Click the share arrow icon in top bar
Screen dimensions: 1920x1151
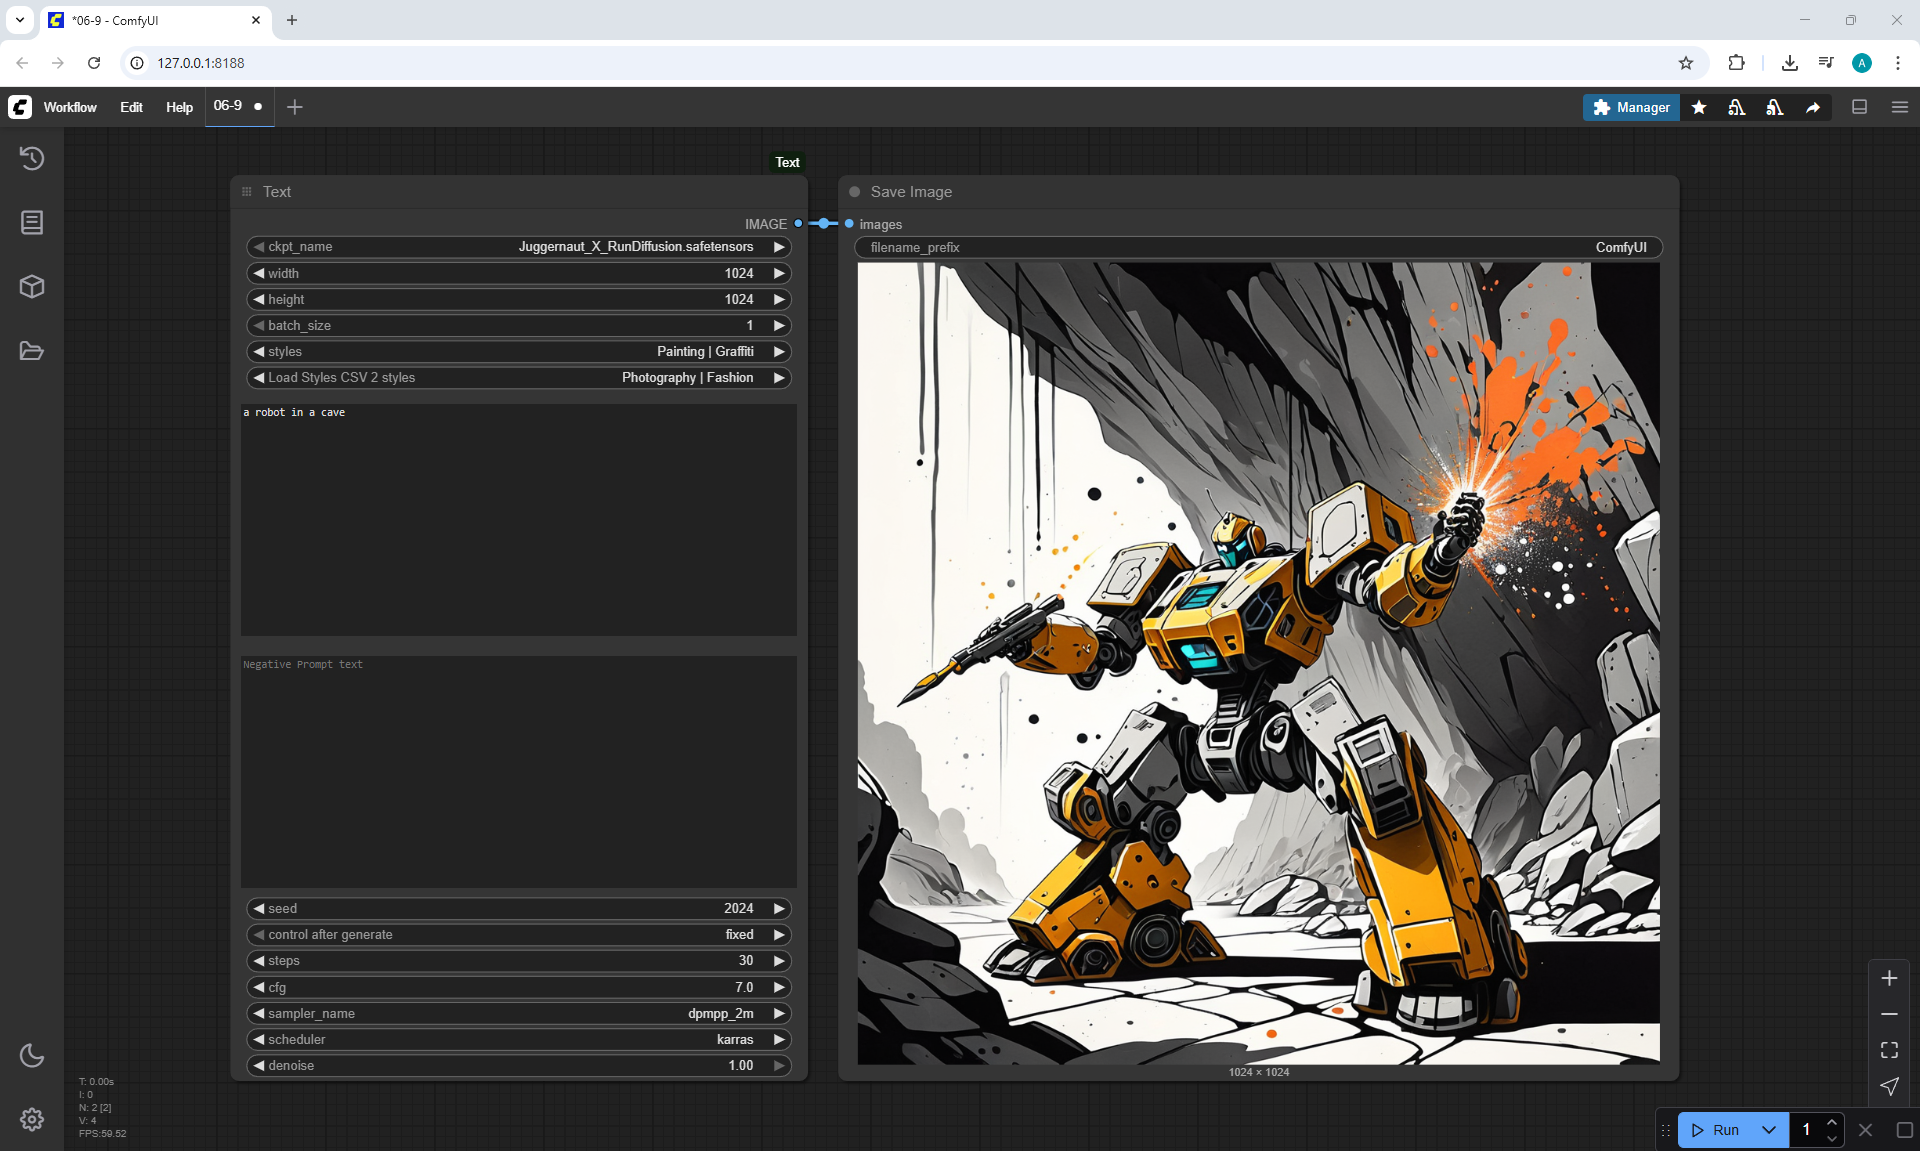point(1813,107)
